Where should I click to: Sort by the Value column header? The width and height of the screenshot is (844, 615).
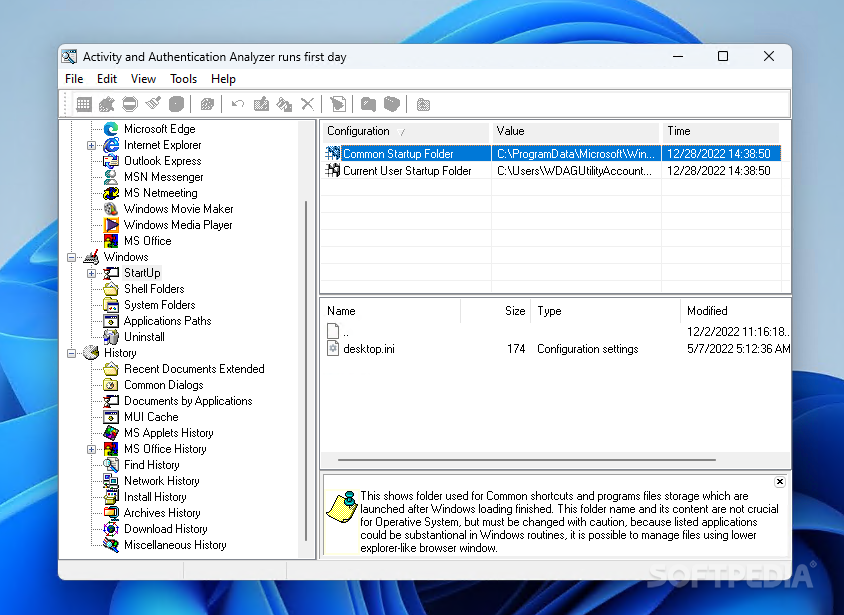(x=575, y=131)
